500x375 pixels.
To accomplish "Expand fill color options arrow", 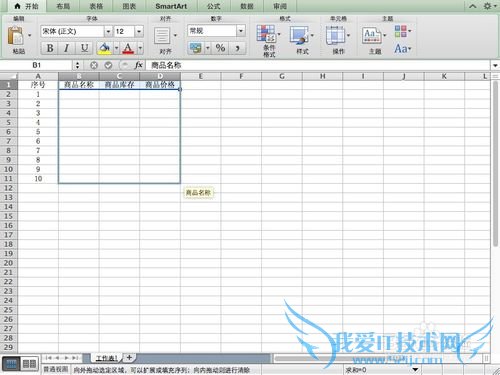I will coord(116,48).
